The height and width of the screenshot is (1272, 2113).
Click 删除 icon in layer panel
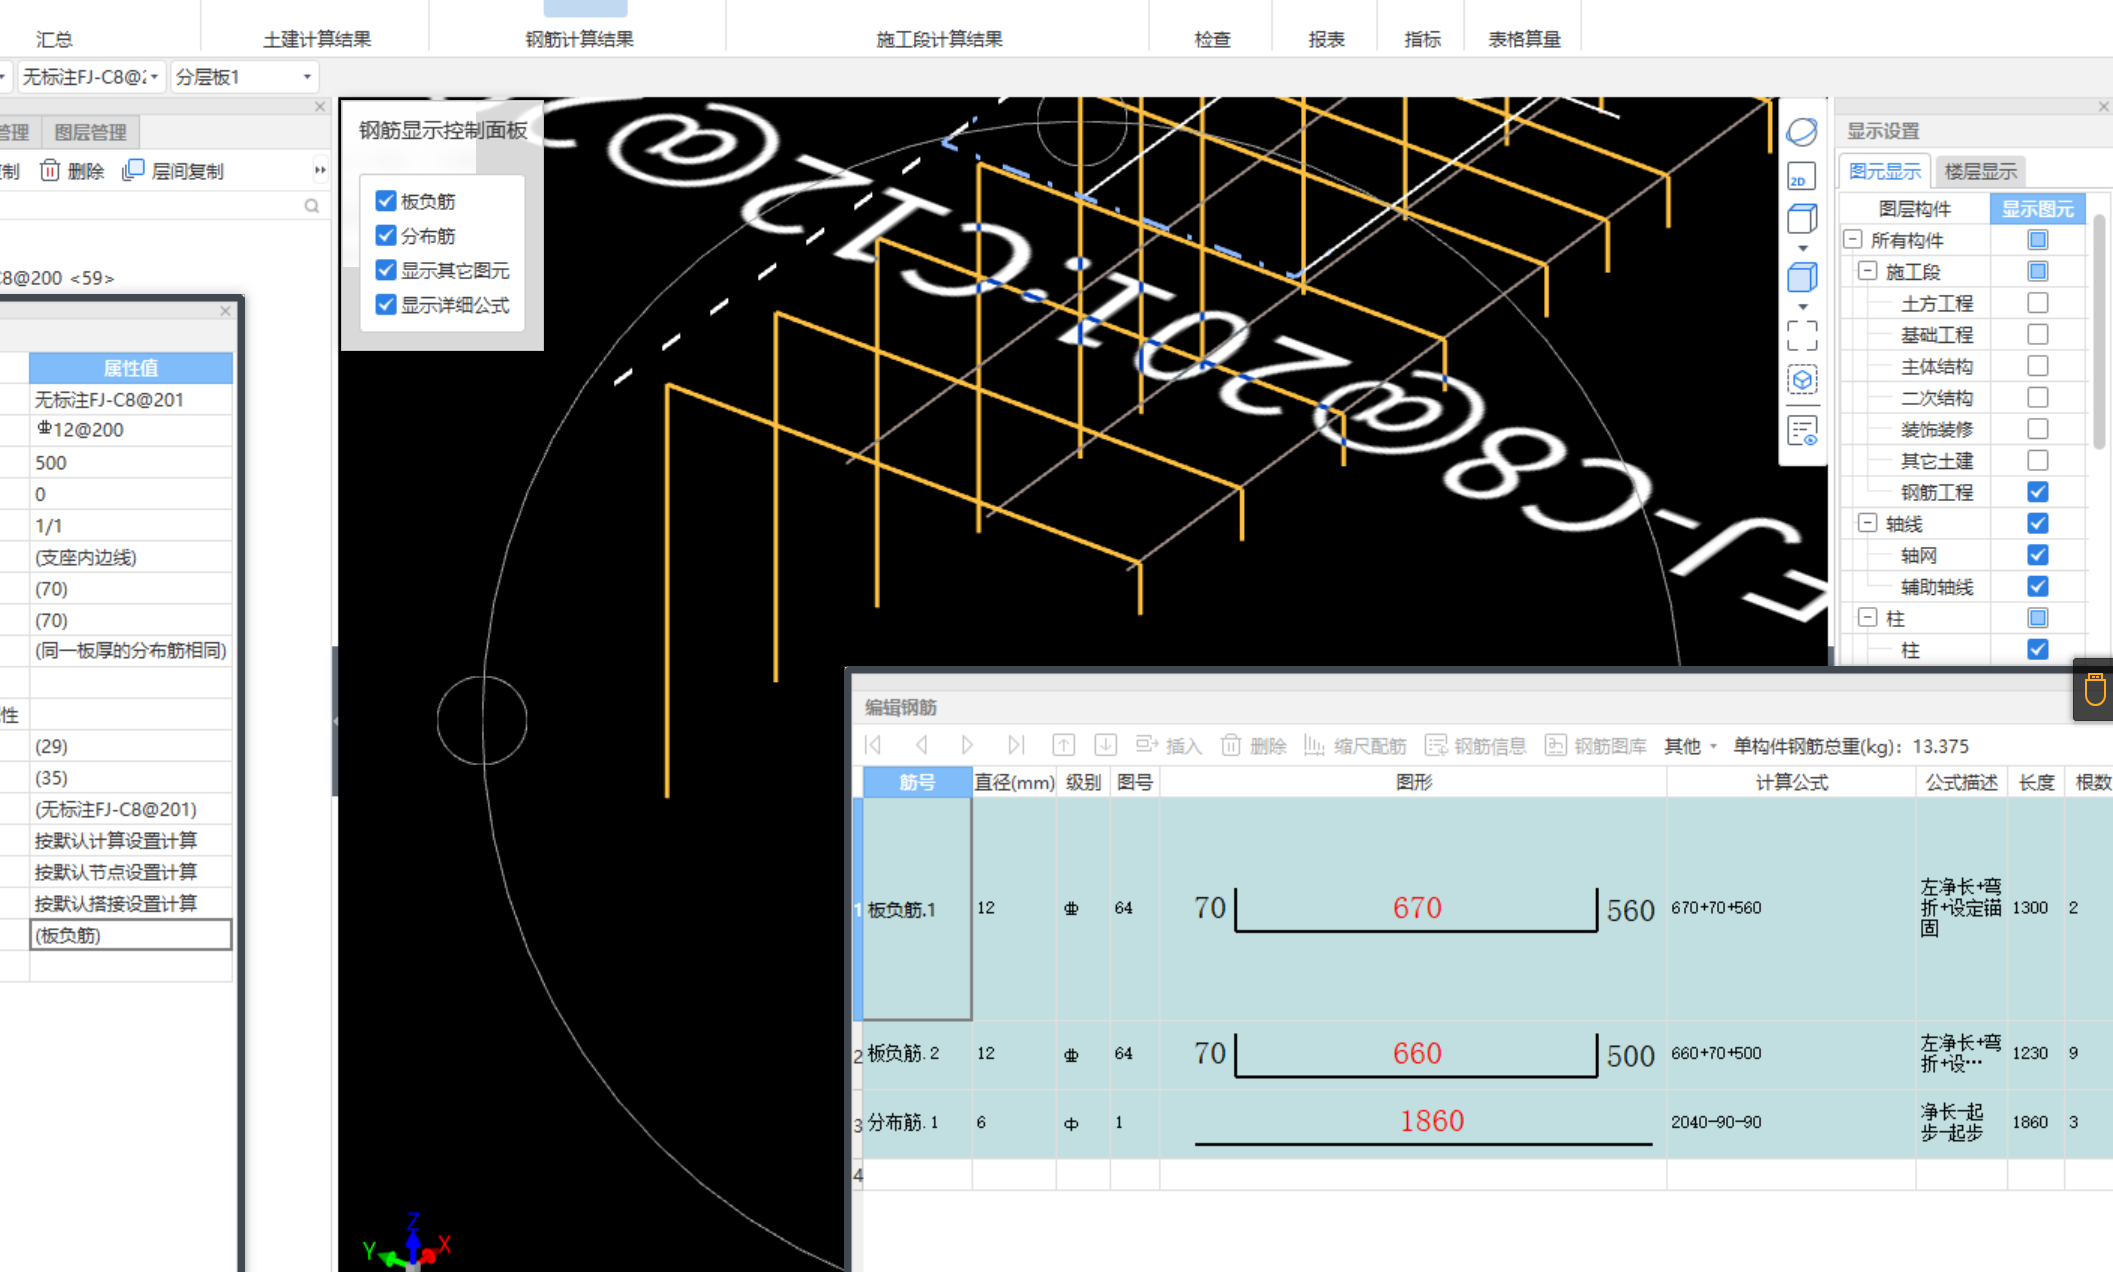coord(72,171)
